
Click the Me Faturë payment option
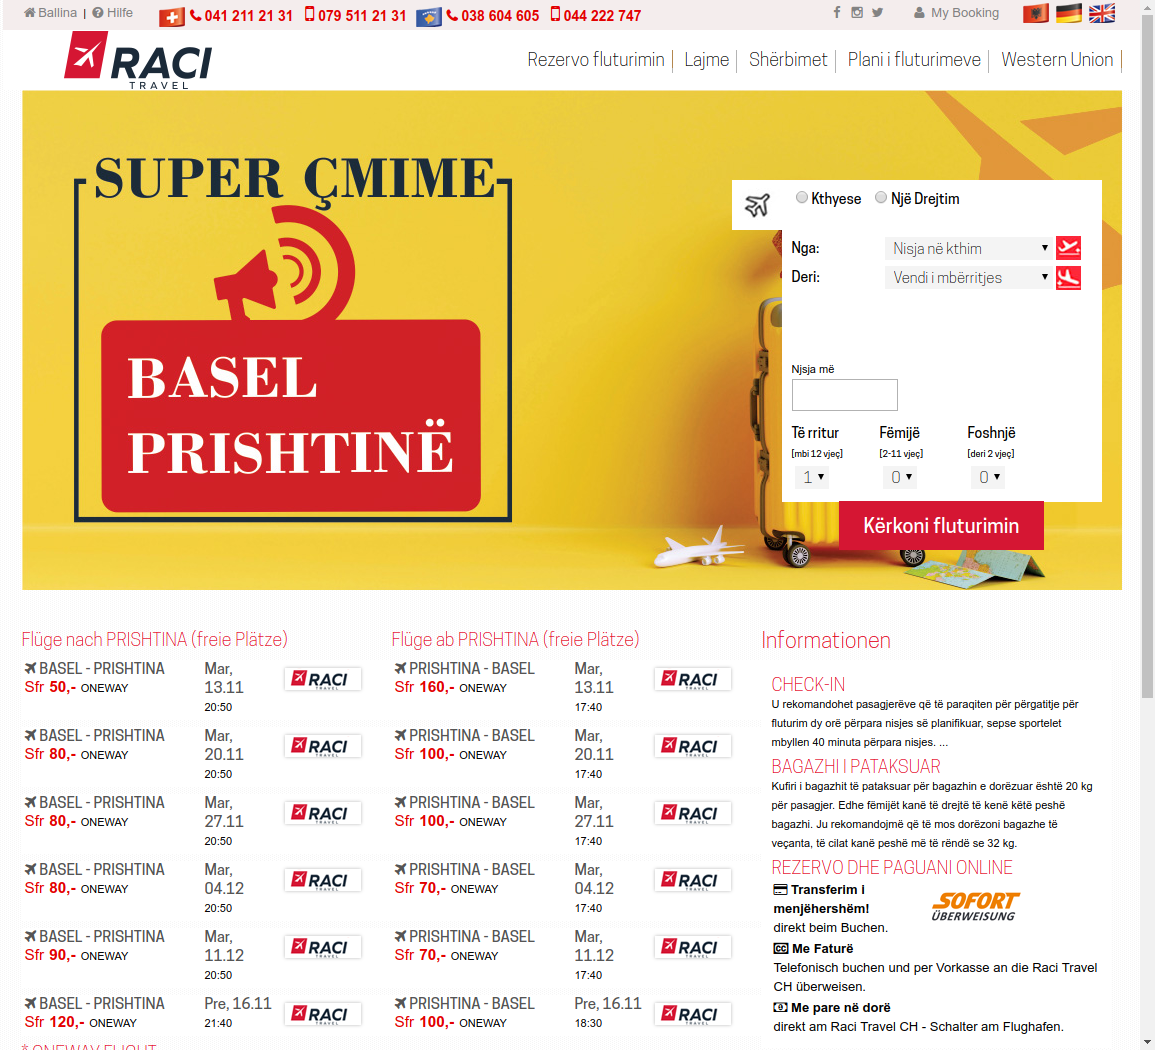[813, 948]
